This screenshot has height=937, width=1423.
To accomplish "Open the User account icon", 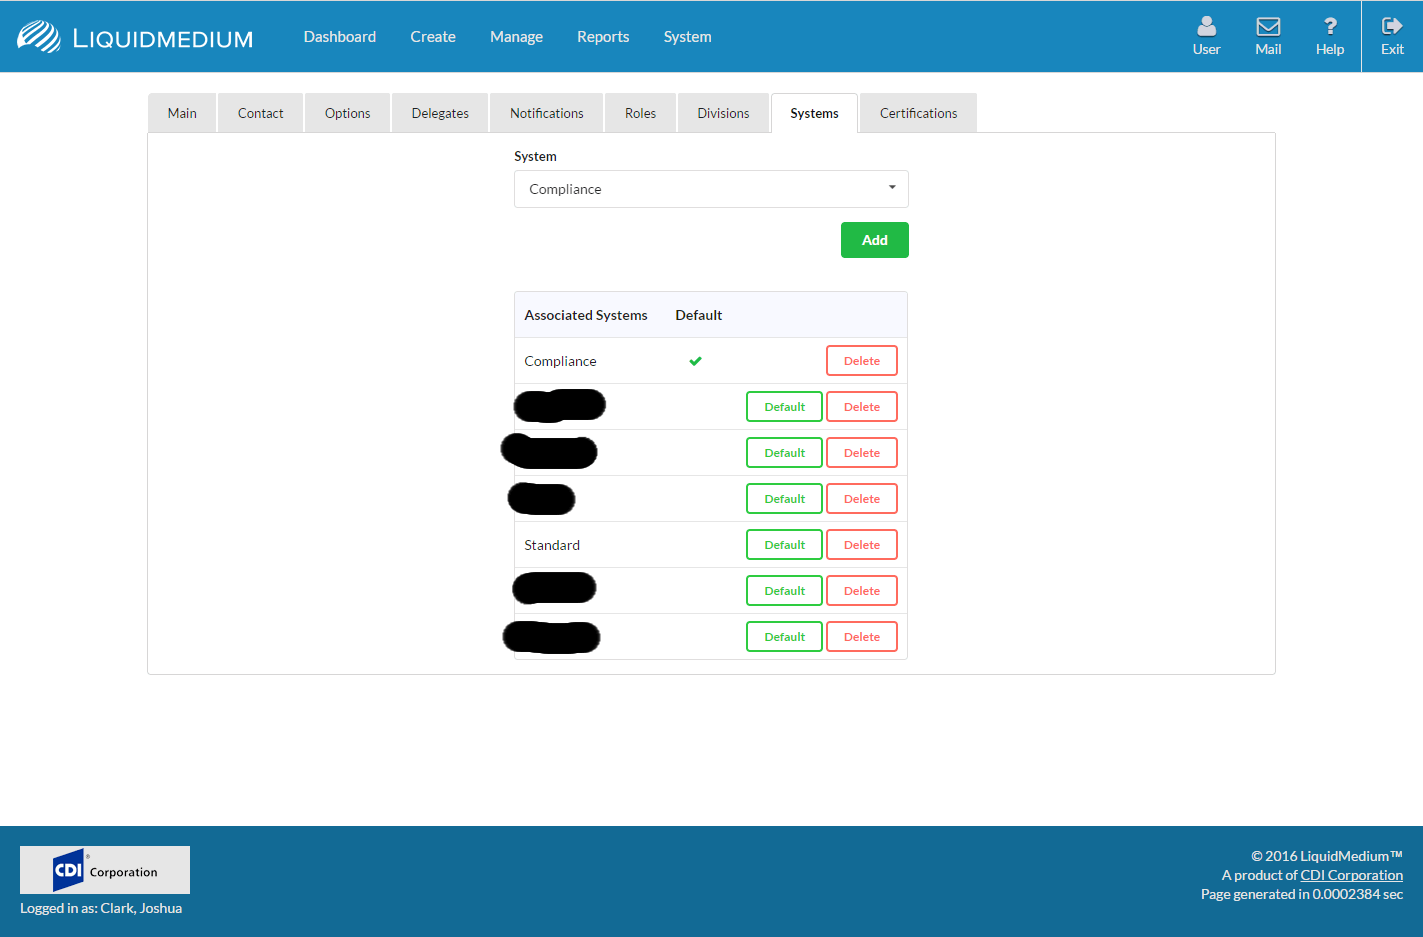I will click(x=1206, y=27).
